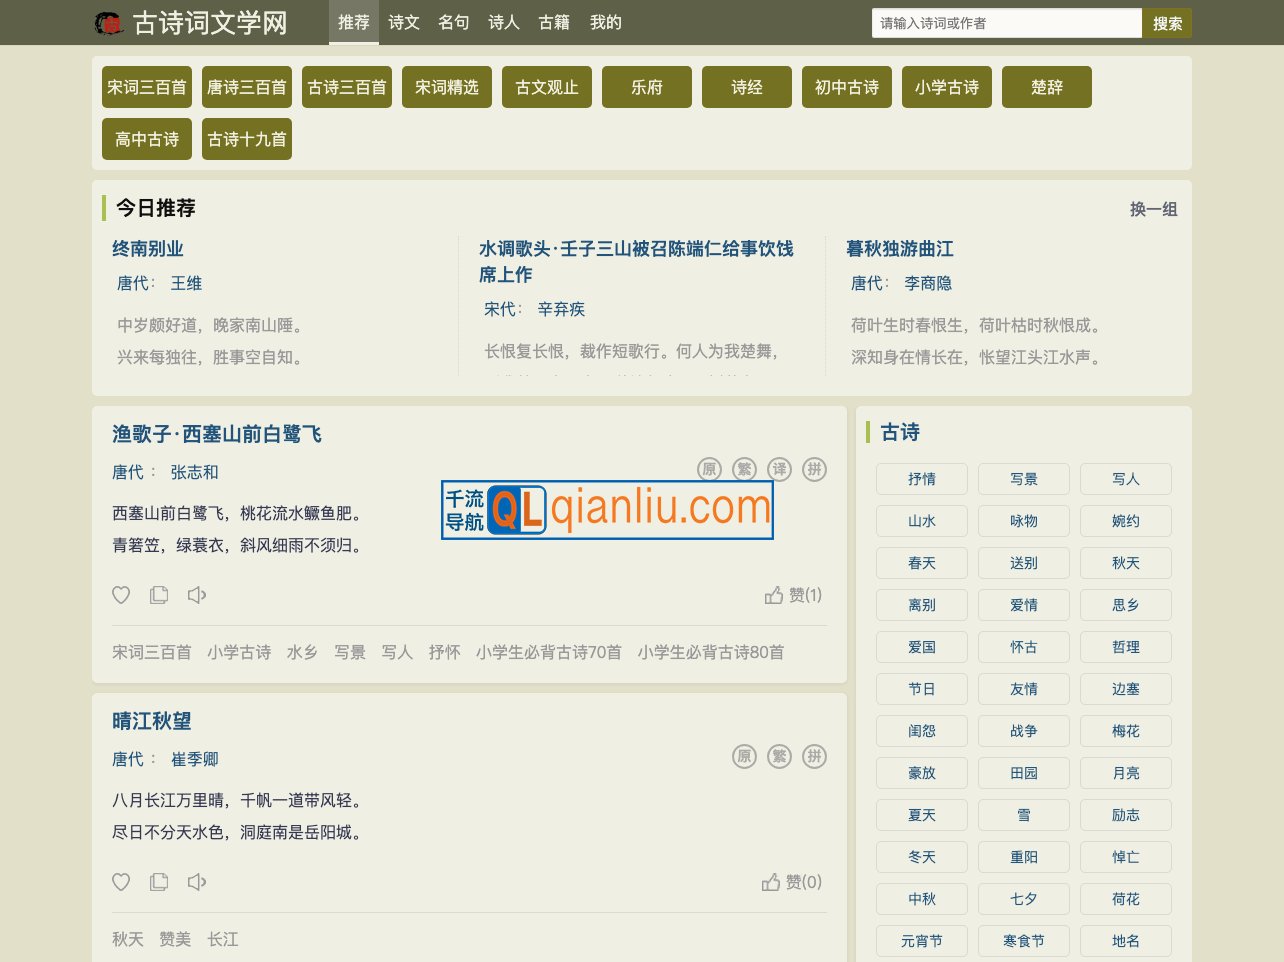Show 拼 pinyin for 渔歌子 poem
This screenshot has width=1284, height=962.
[x=814, y=469]
